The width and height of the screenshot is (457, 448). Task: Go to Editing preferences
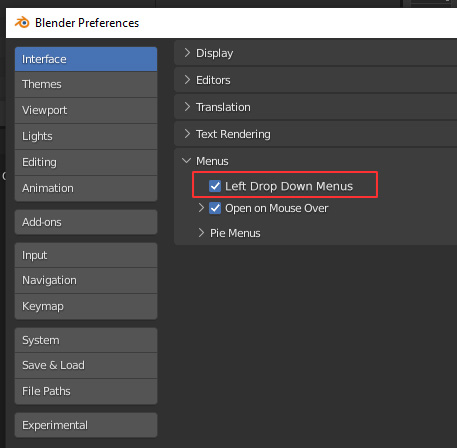[x=86, y=162]
